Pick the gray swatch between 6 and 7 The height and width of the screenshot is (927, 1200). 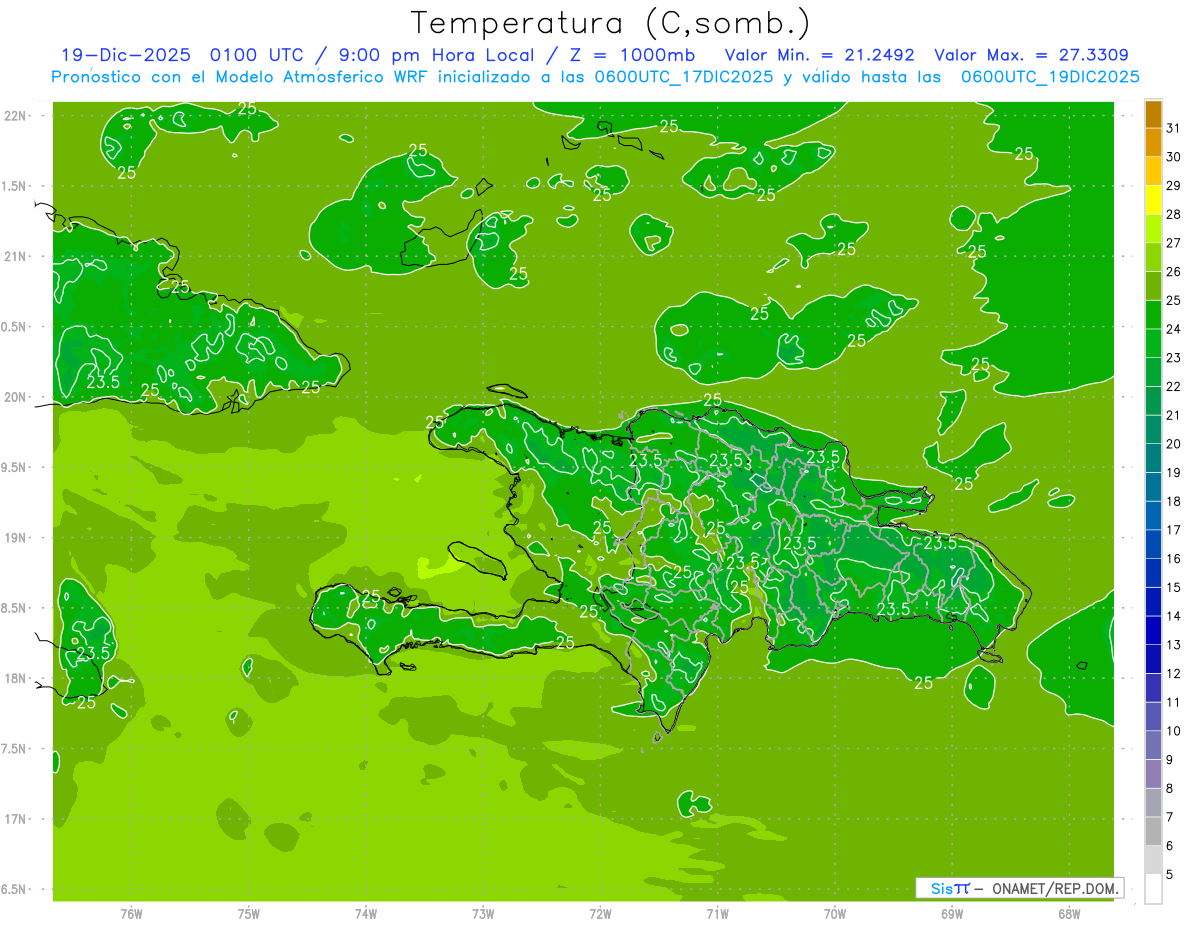click(x=1153, y=832)
